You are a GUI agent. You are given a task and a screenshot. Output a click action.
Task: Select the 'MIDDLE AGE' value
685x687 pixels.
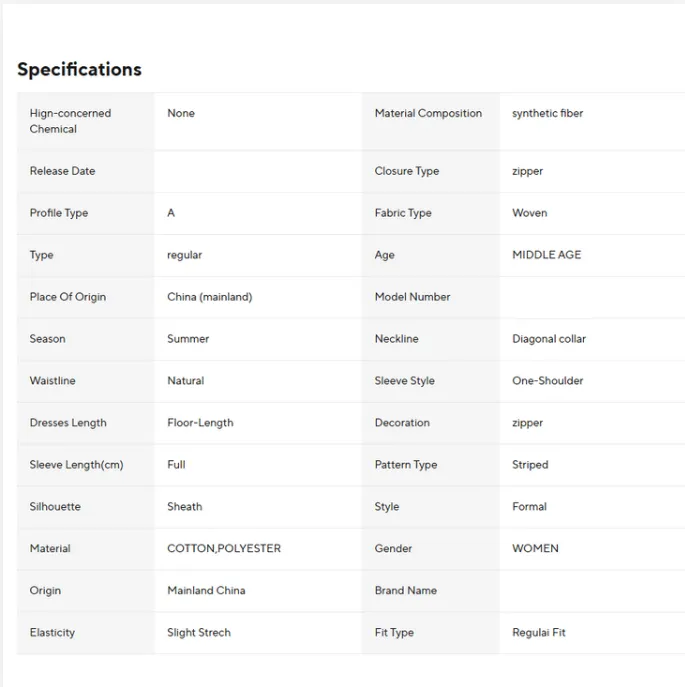coord(546,255)
